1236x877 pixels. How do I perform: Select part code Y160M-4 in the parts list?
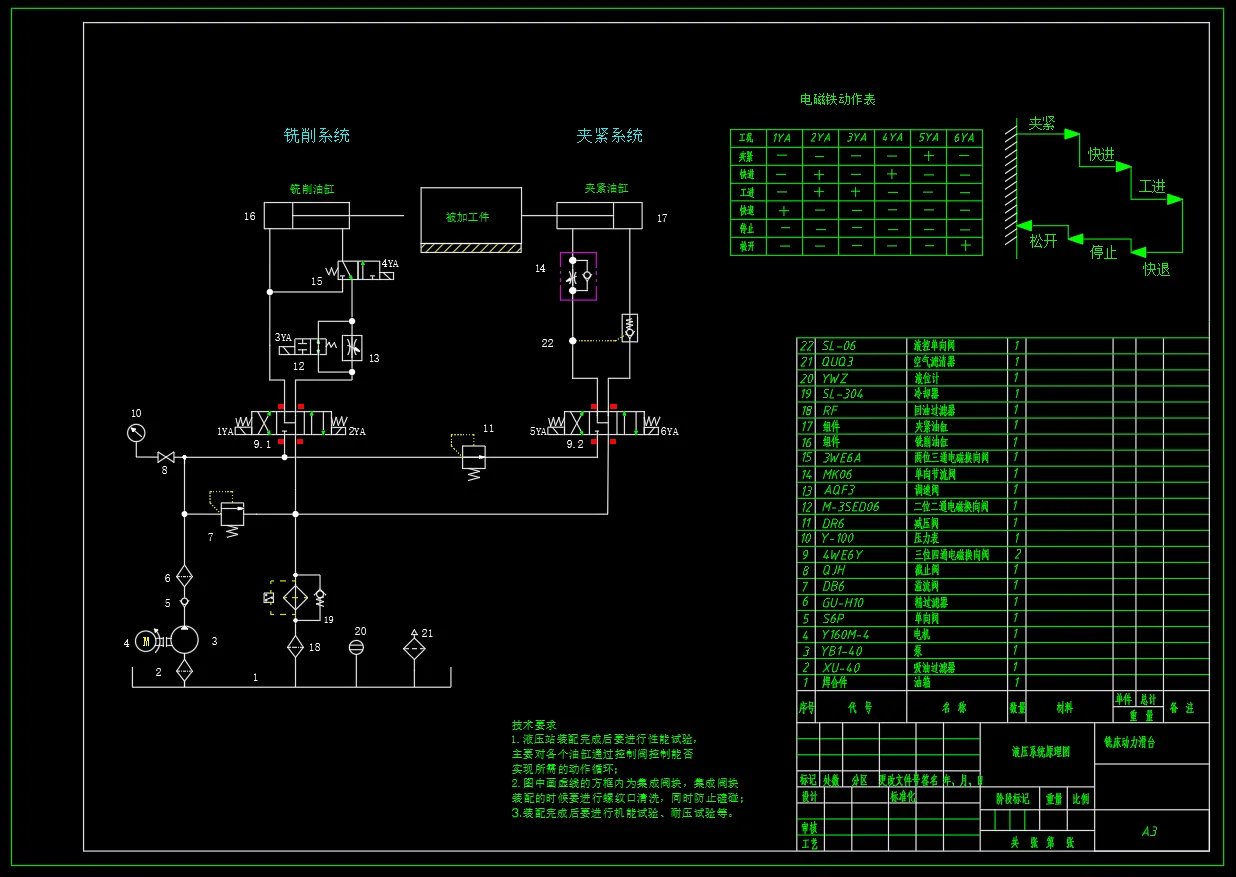pyautogui.click(x=846, y=635)
